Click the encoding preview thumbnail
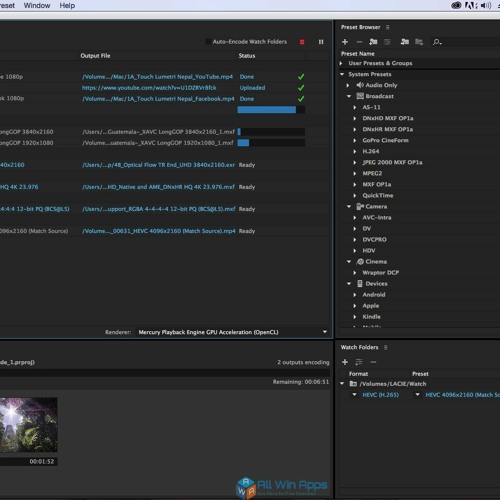The height and width of the screenshot is (500, 500). [x=29, y=424]
